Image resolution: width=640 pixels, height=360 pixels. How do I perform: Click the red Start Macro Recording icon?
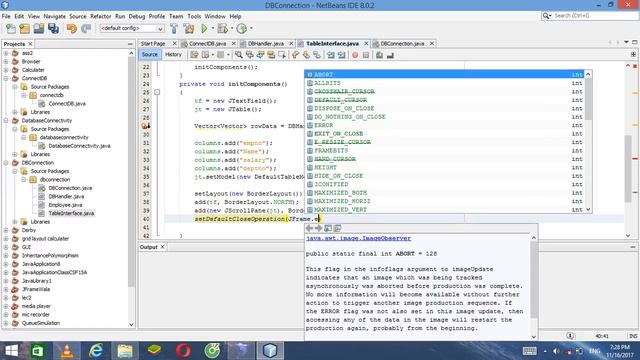pyautogui.click(x=355, y=55)
